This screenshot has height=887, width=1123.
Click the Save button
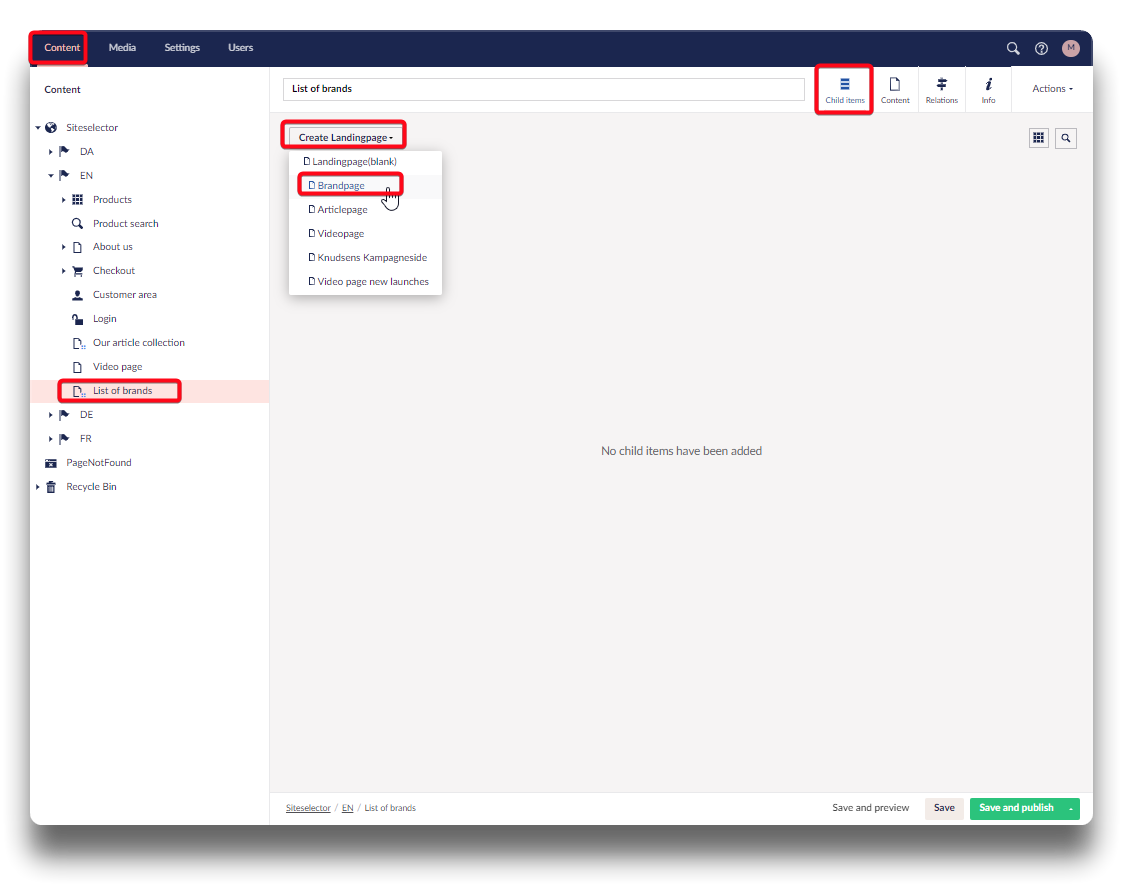(944, 808)
